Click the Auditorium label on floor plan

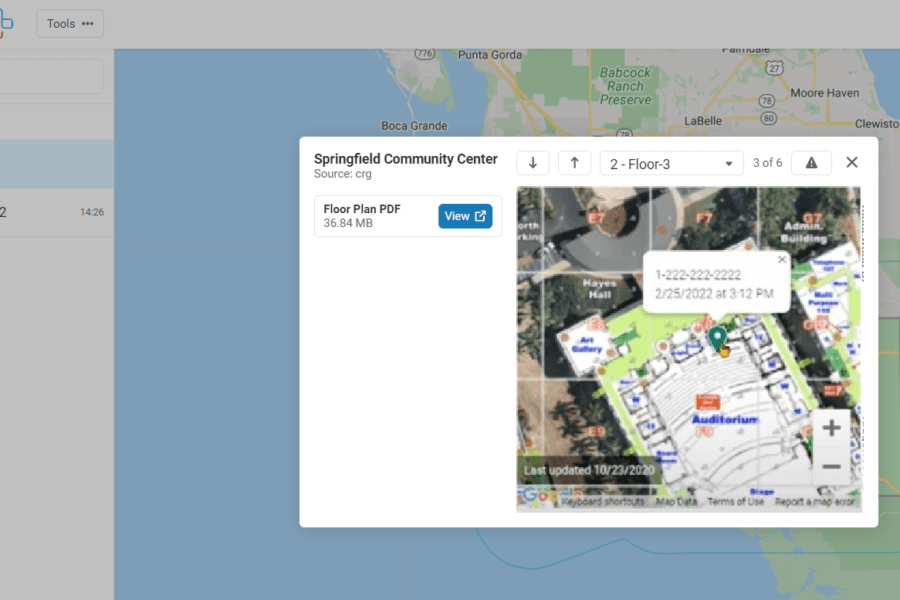coord(724,420)
